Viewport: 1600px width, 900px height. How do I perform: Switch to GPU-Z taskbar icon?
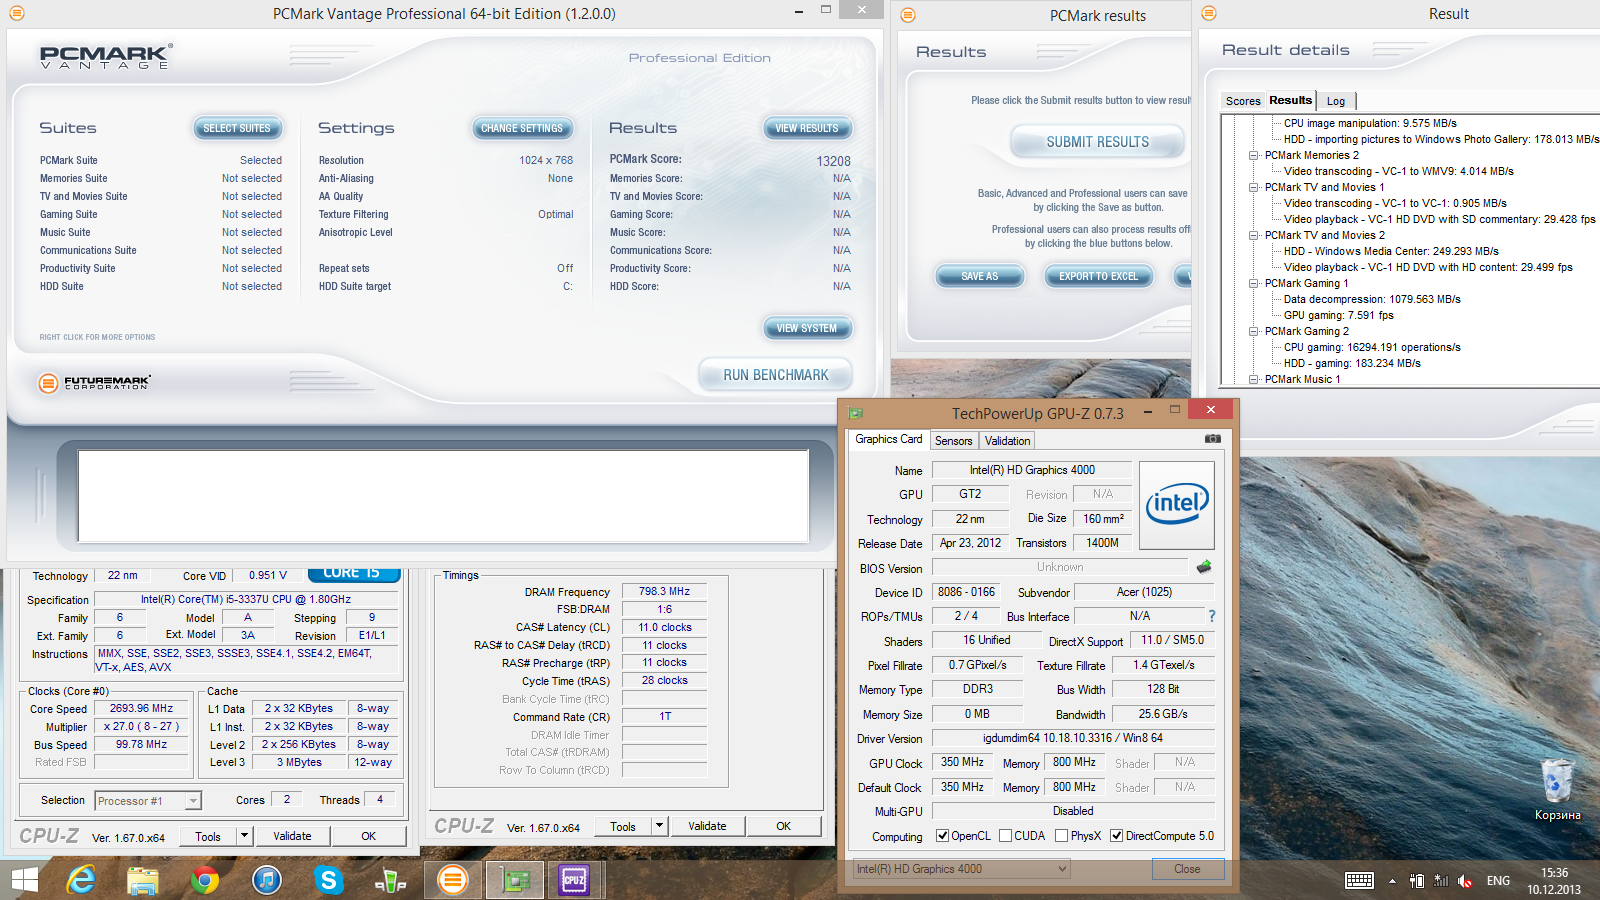pyautogui.click(x=514, y=880)
